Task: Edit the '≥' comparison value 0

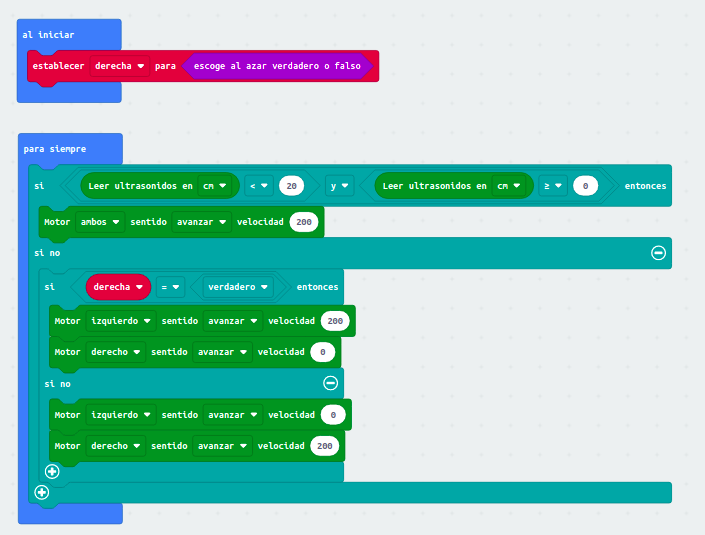Action: pyautogui.click(x=585, y=186)
